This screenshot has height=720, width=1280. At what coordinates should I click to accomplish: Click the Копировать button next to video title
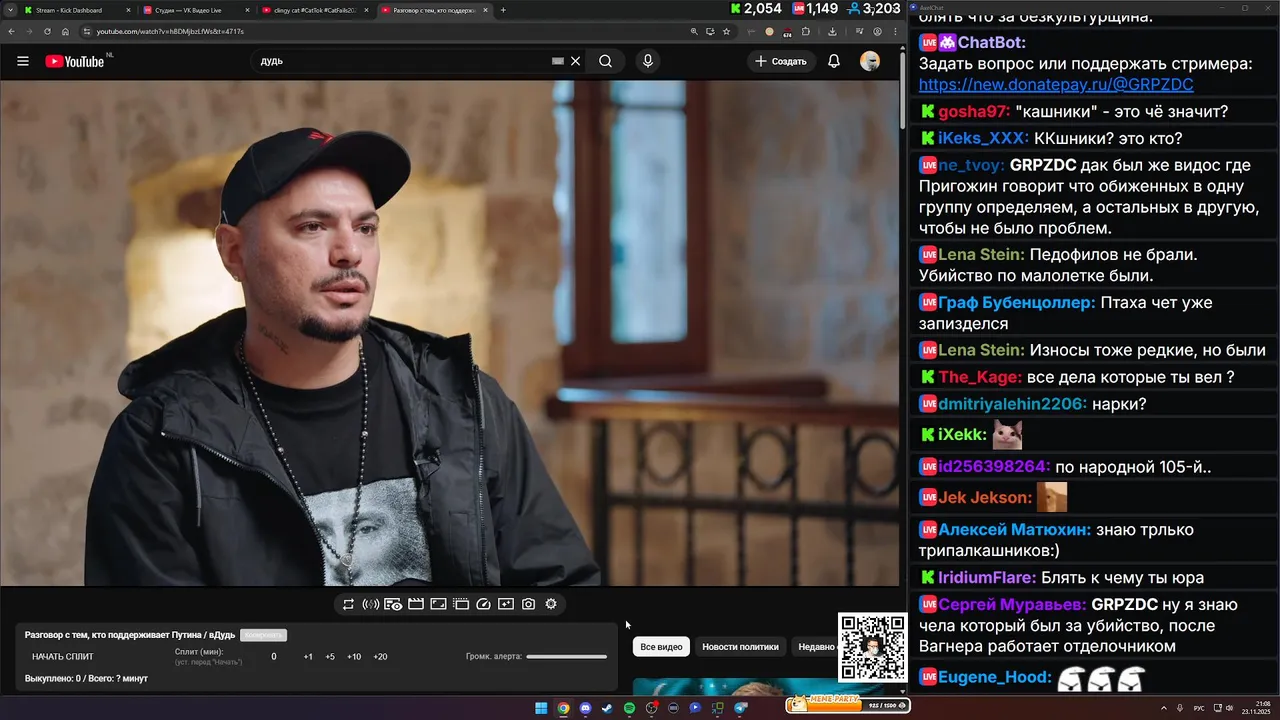263,635
